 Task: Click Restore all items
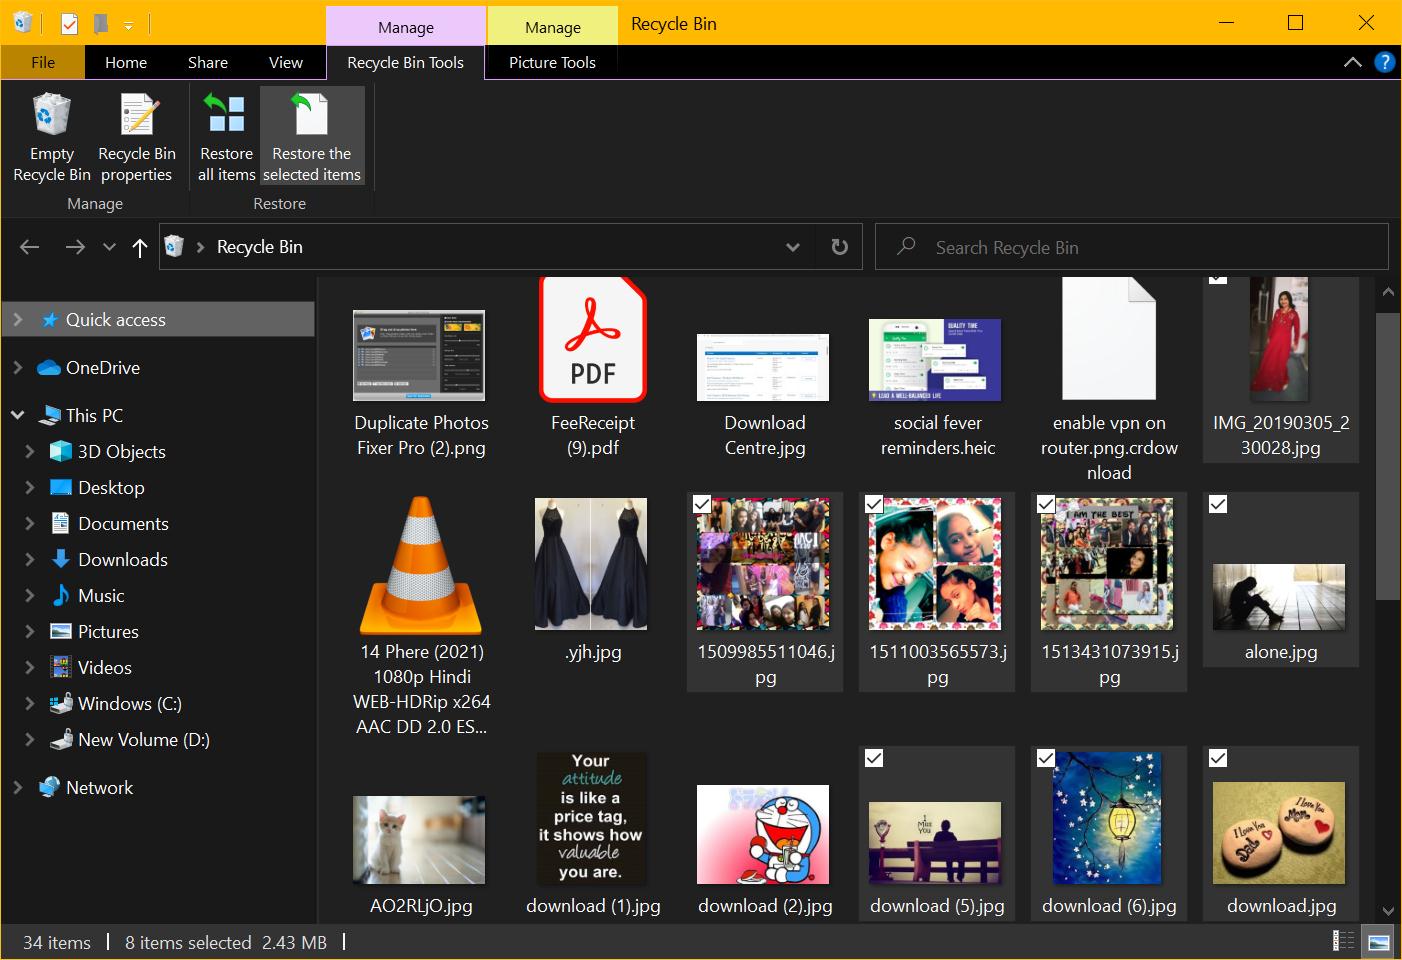(225, 135)
